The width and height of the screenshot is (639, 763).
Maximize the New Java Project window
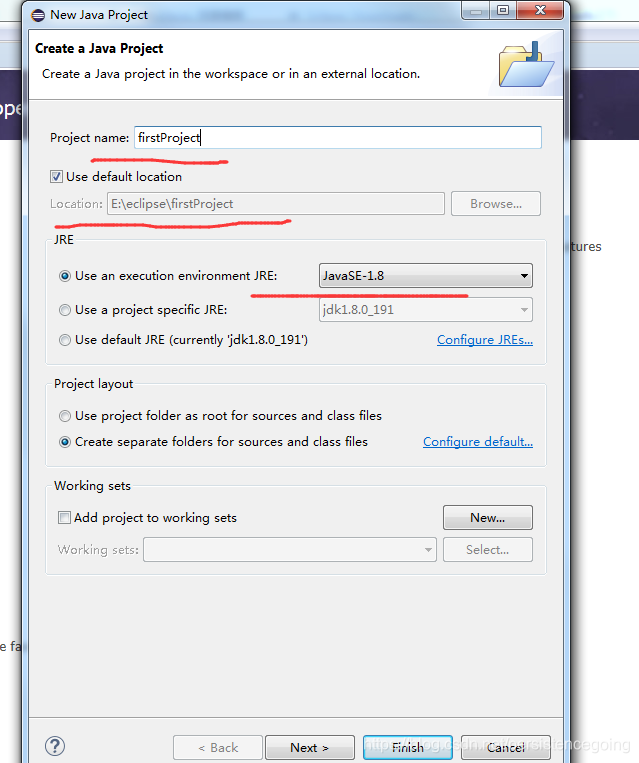503,11
